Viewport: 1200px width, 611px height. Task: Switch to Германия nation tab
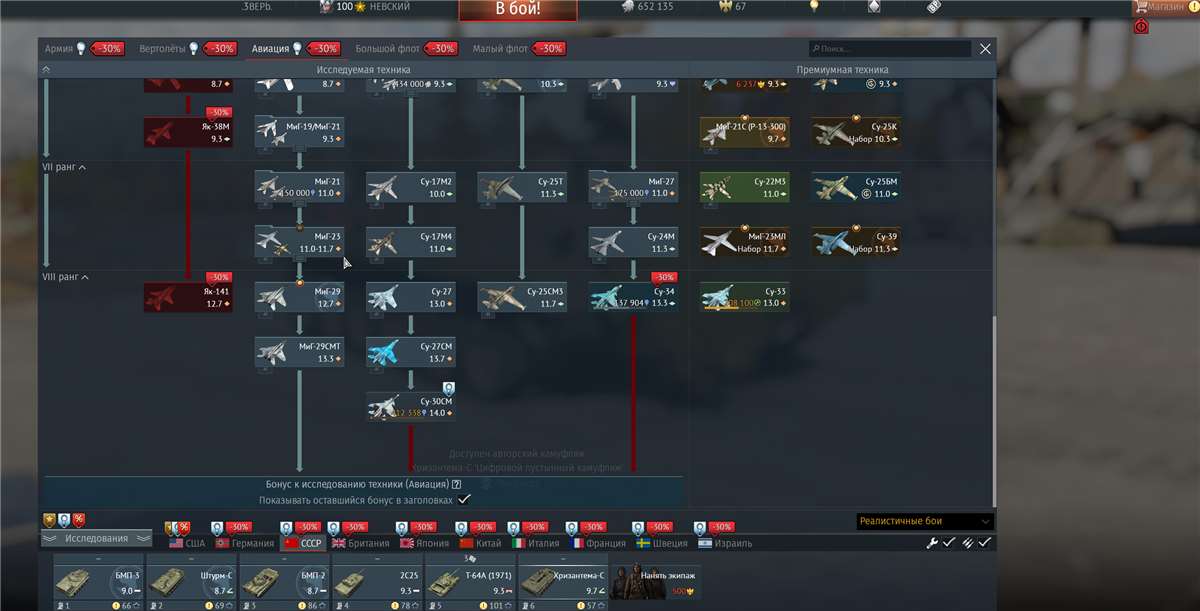[245, 543]
